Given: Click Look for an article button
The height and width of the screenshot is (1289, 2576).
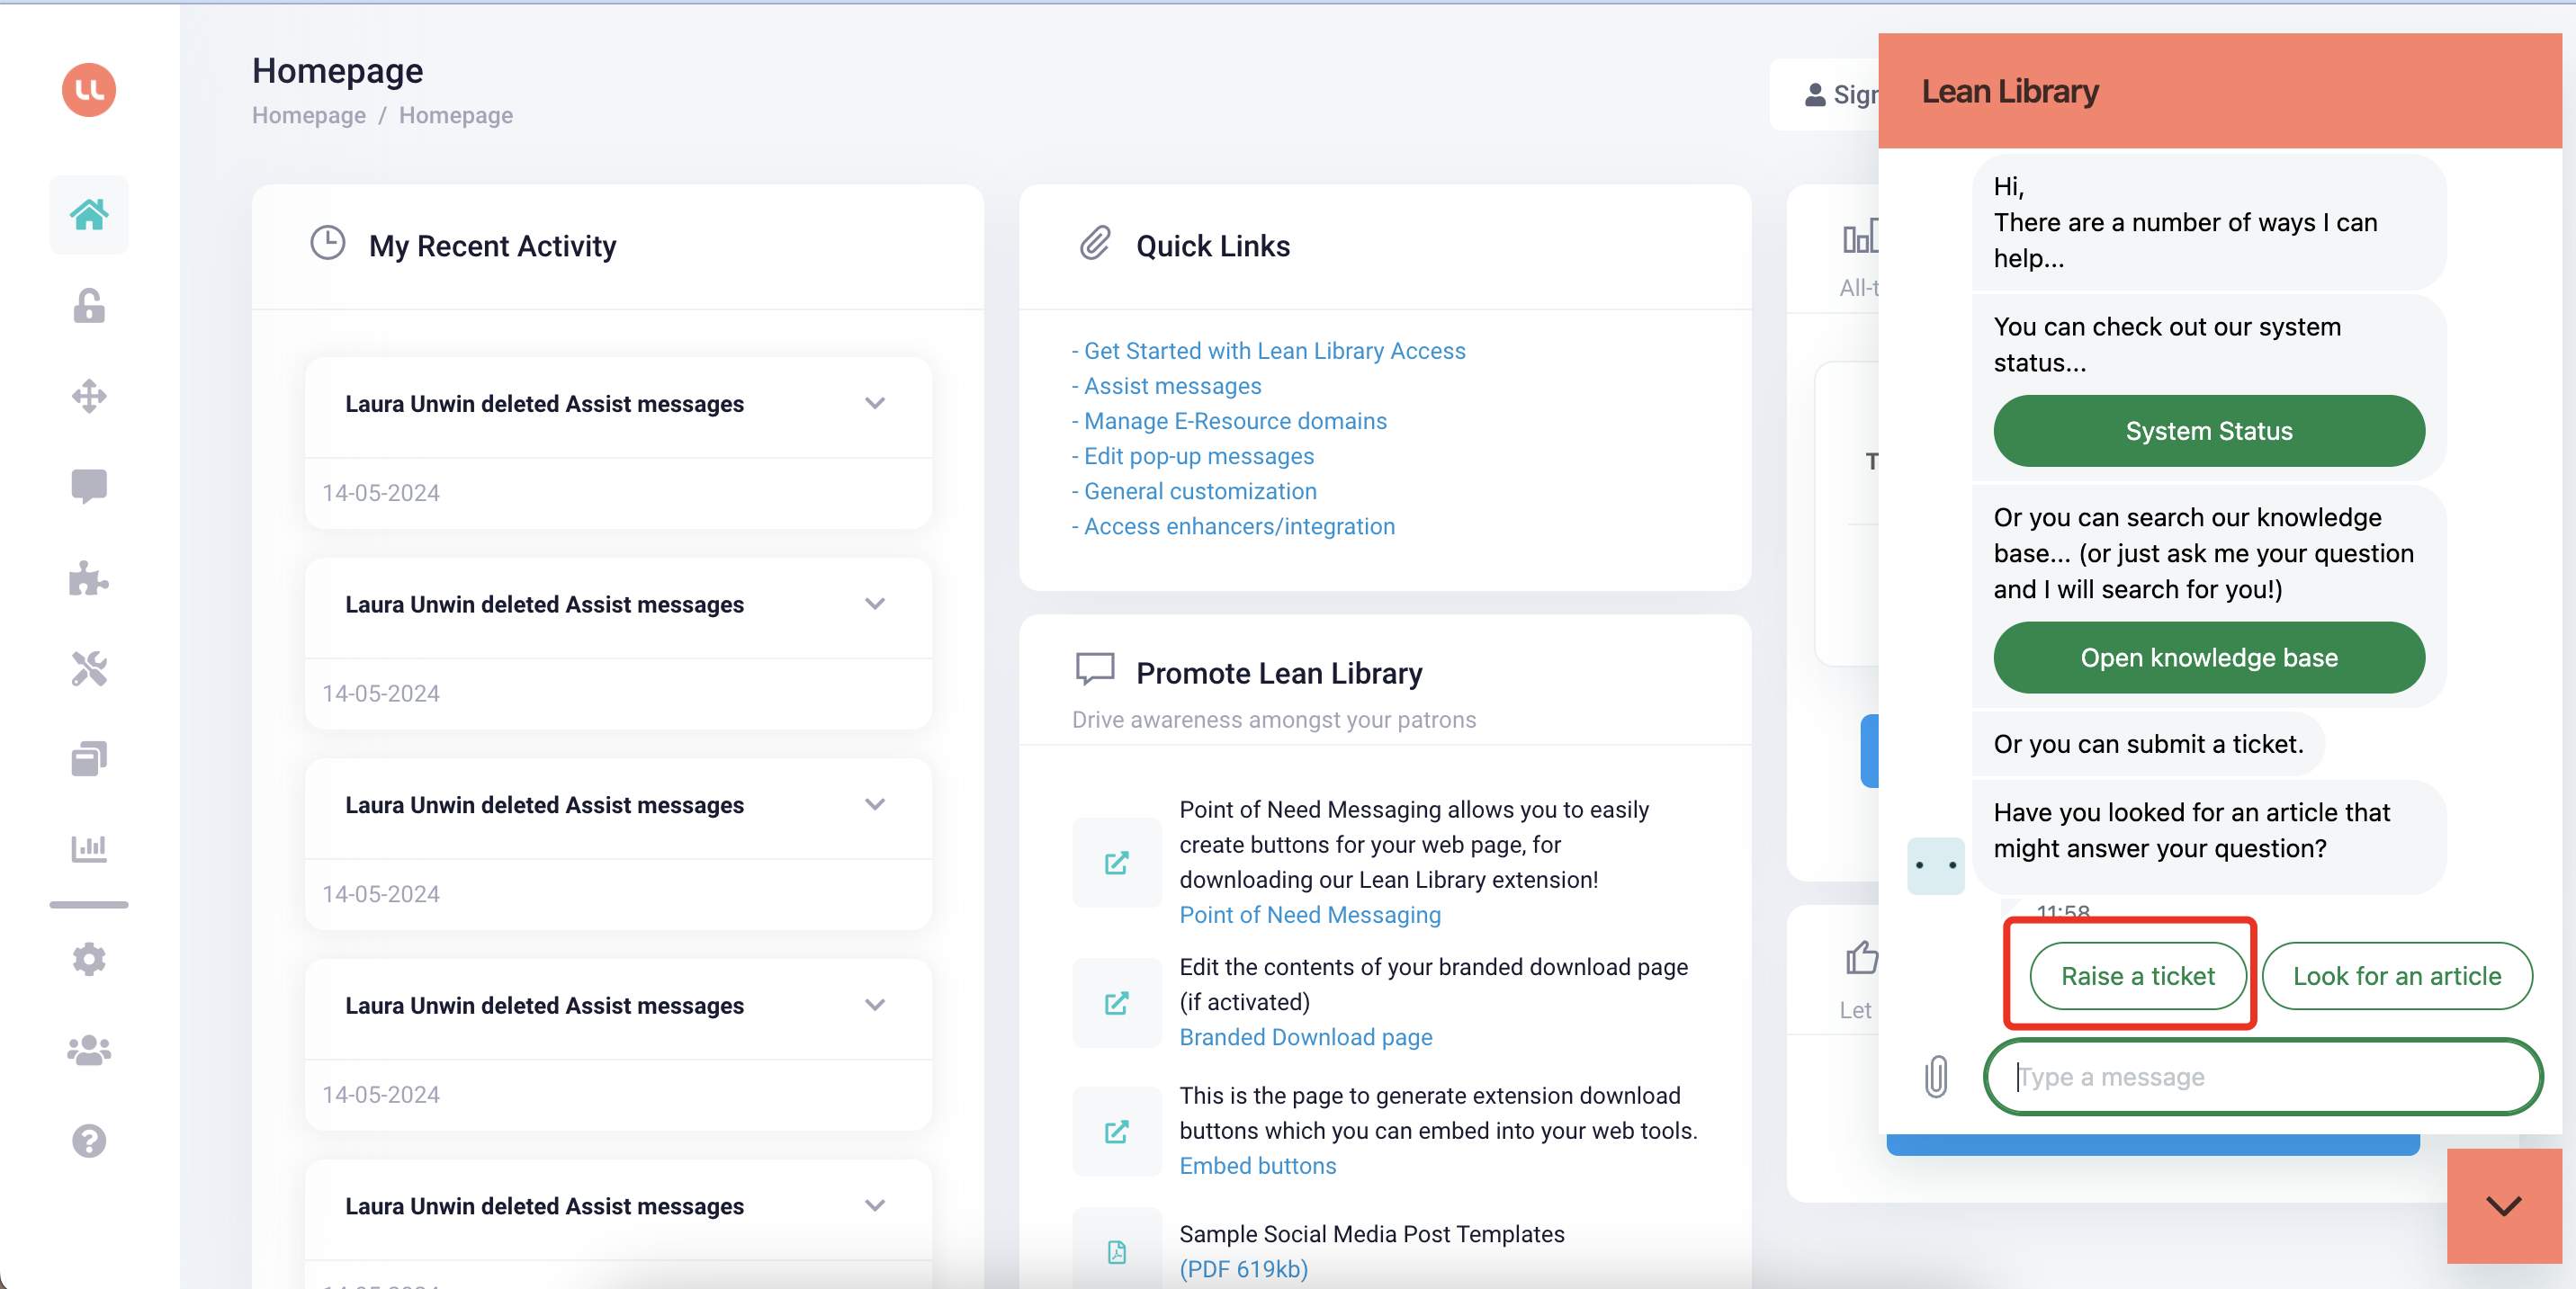Looking at the screenshot, I should tap(2396, 976).
